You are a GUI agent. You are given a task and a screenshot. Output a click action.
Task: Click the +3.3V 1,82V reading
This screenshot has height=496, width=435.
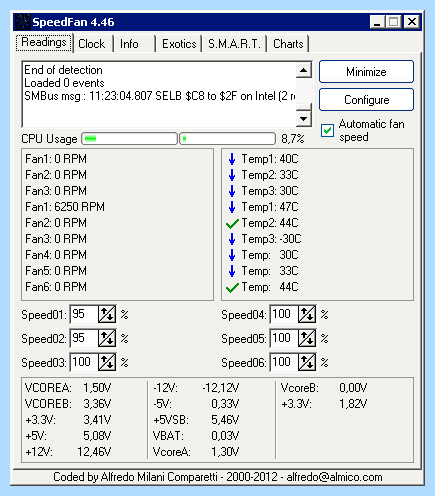click(x=324, y=404)
